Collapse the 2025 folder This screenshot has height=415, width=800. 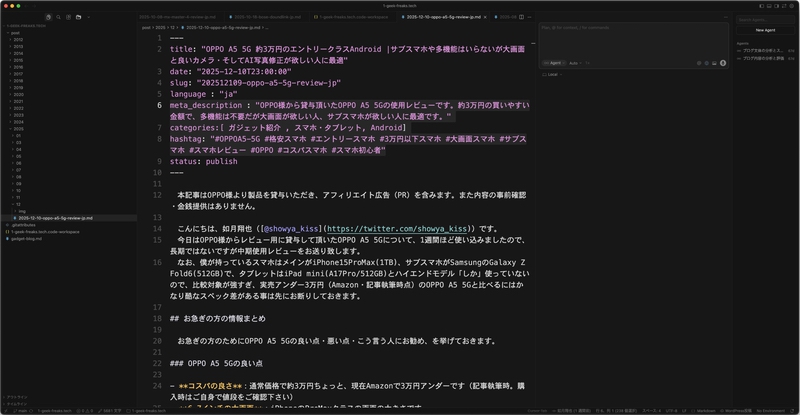[x=18, y=129]
